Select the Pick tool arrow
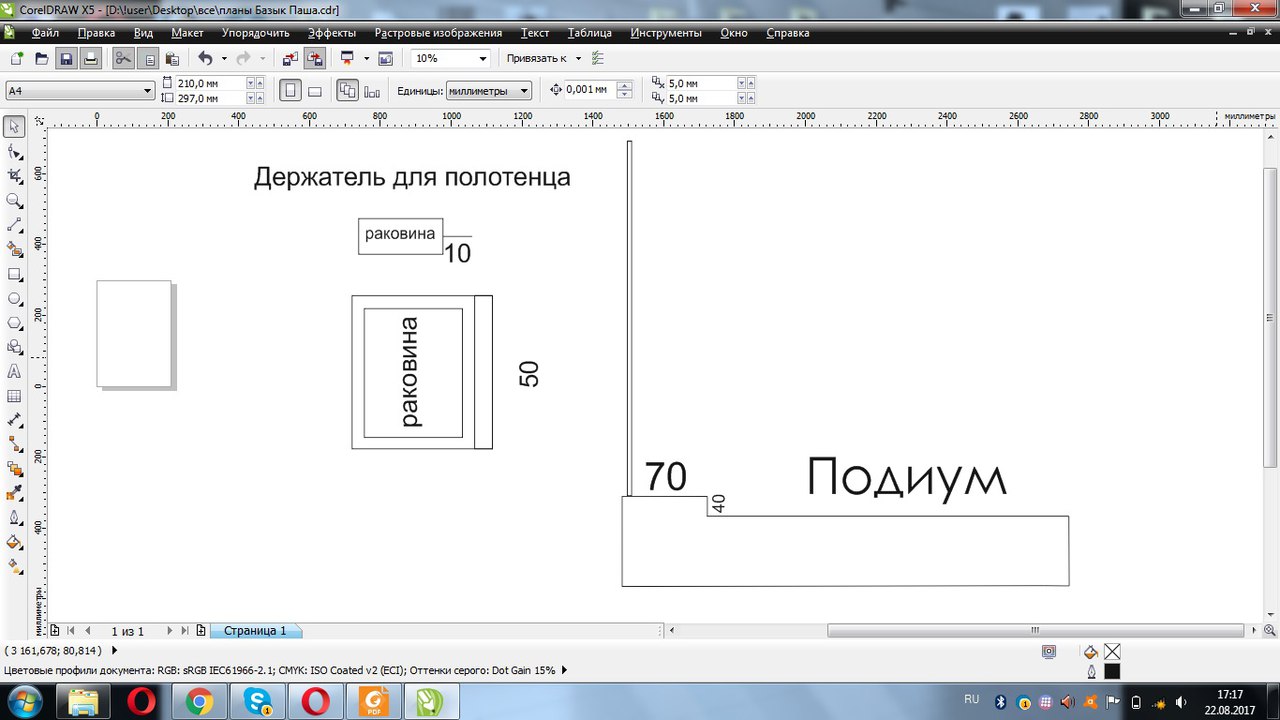This screenshot has width=1280, height=720. 14,127
